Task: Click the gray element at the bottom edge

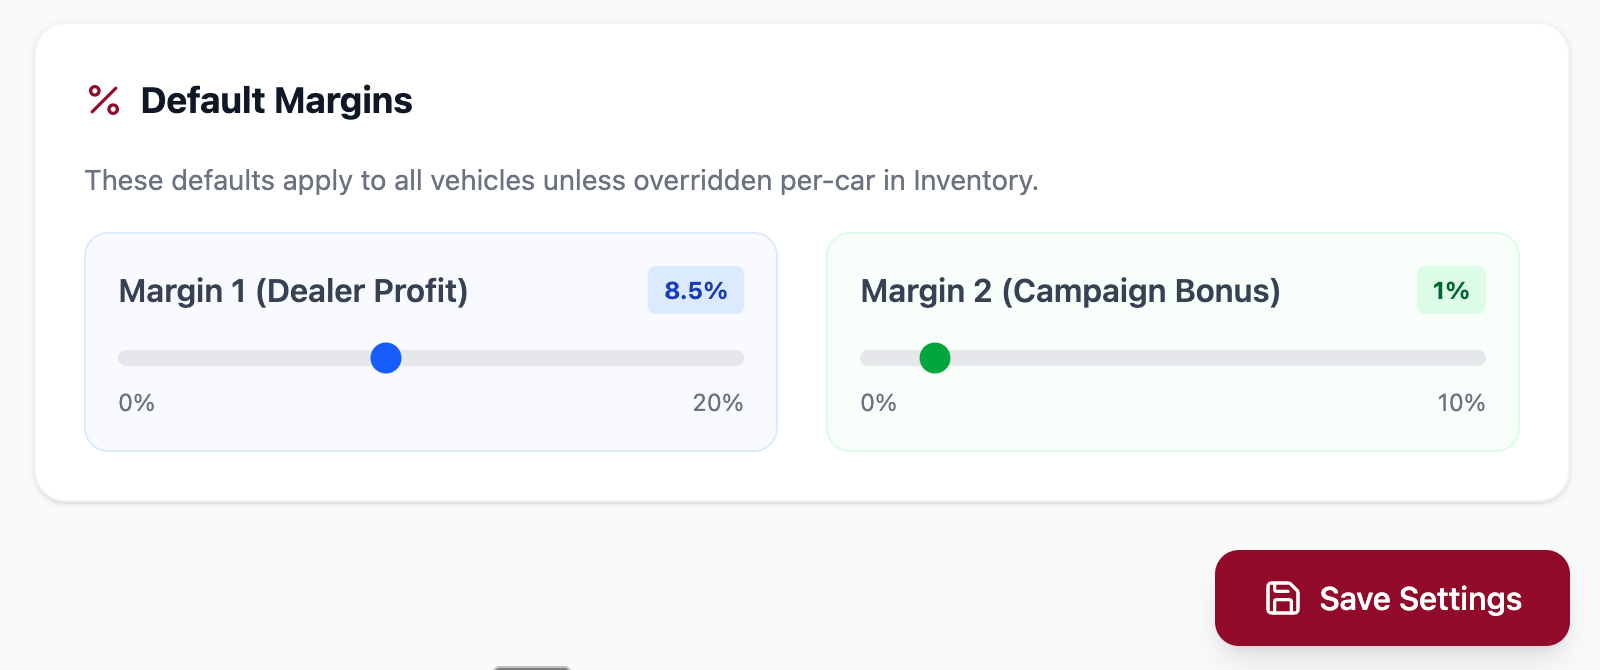Action: (531, 666)
